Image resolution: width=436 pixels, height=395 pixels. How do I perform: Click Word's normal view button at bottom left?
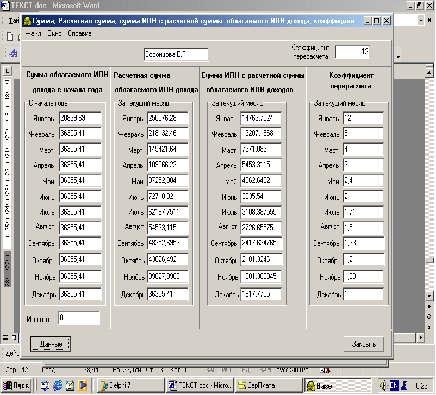pos(6,338)
